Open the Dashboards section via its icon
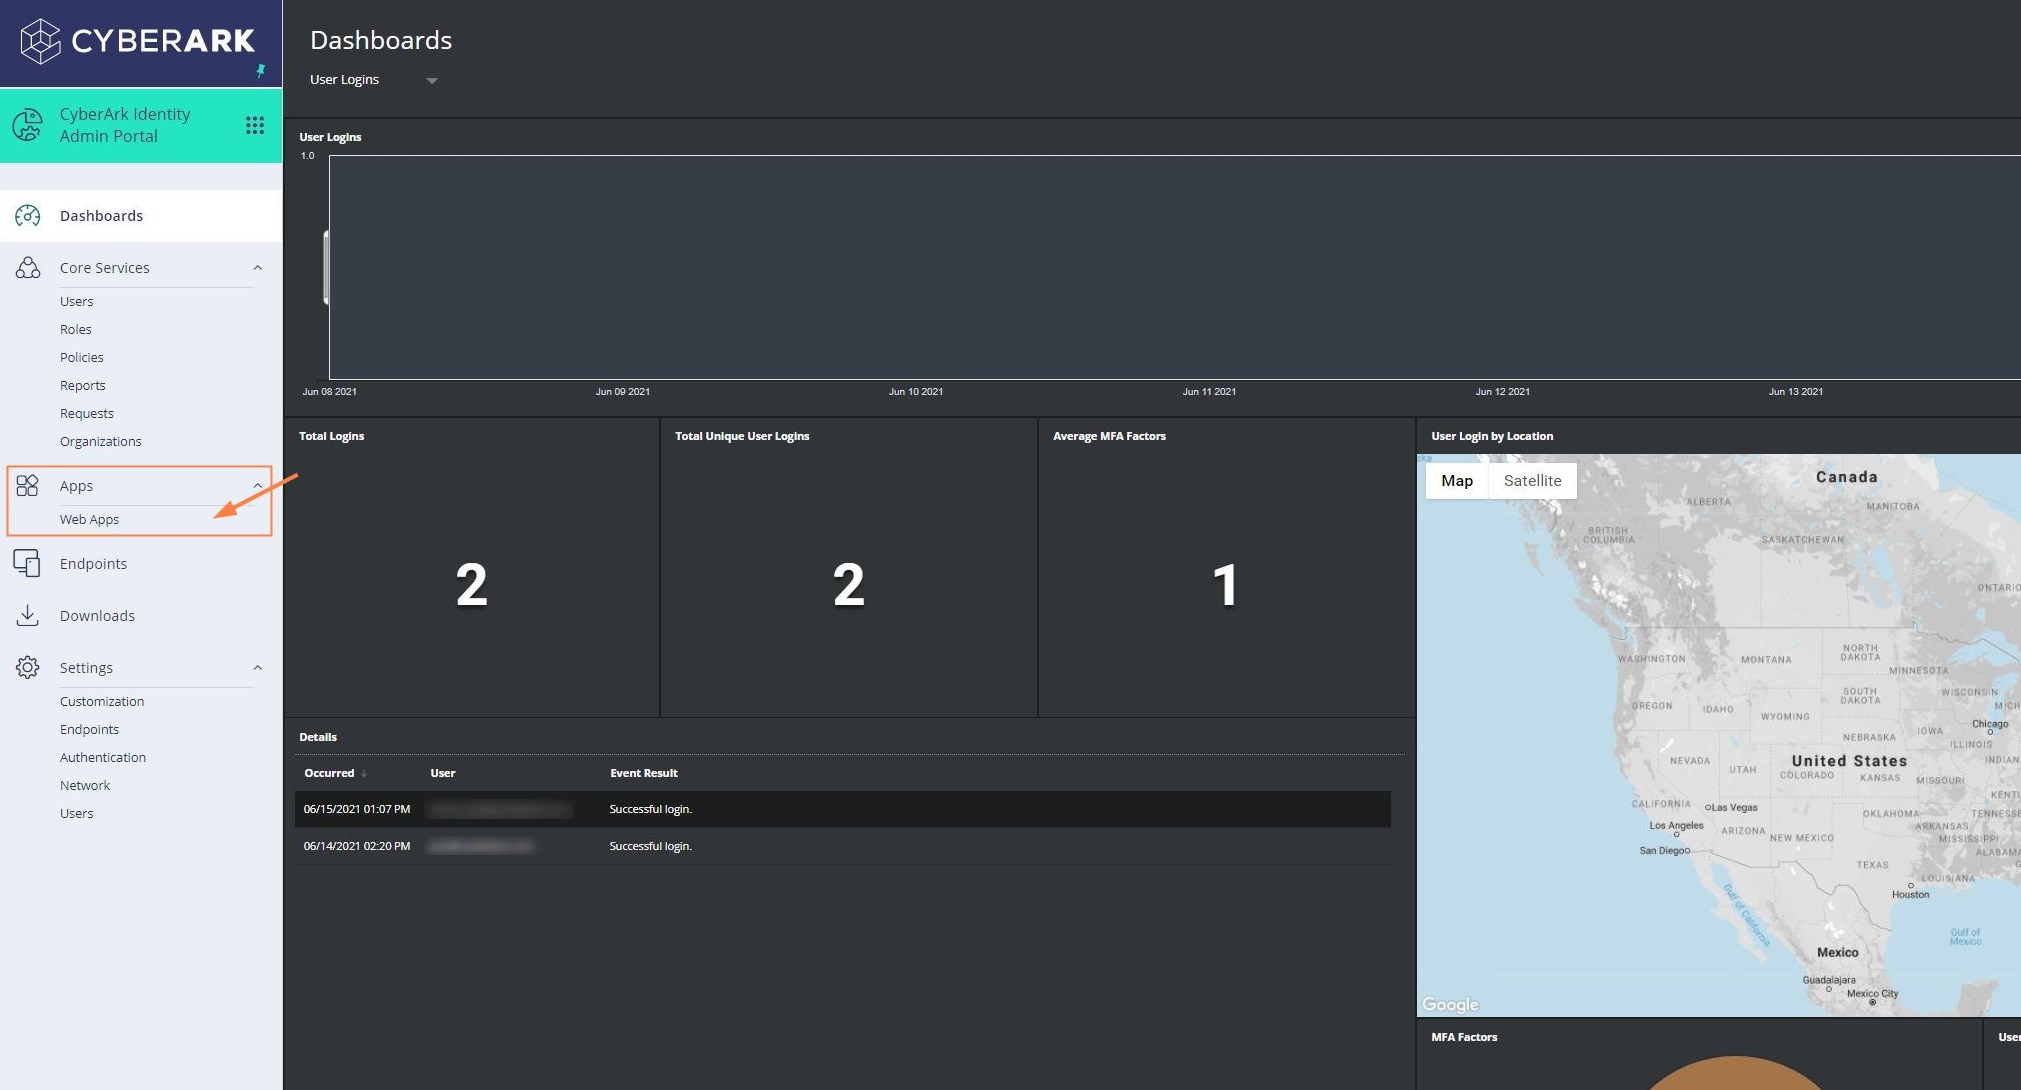 point(27,215)
